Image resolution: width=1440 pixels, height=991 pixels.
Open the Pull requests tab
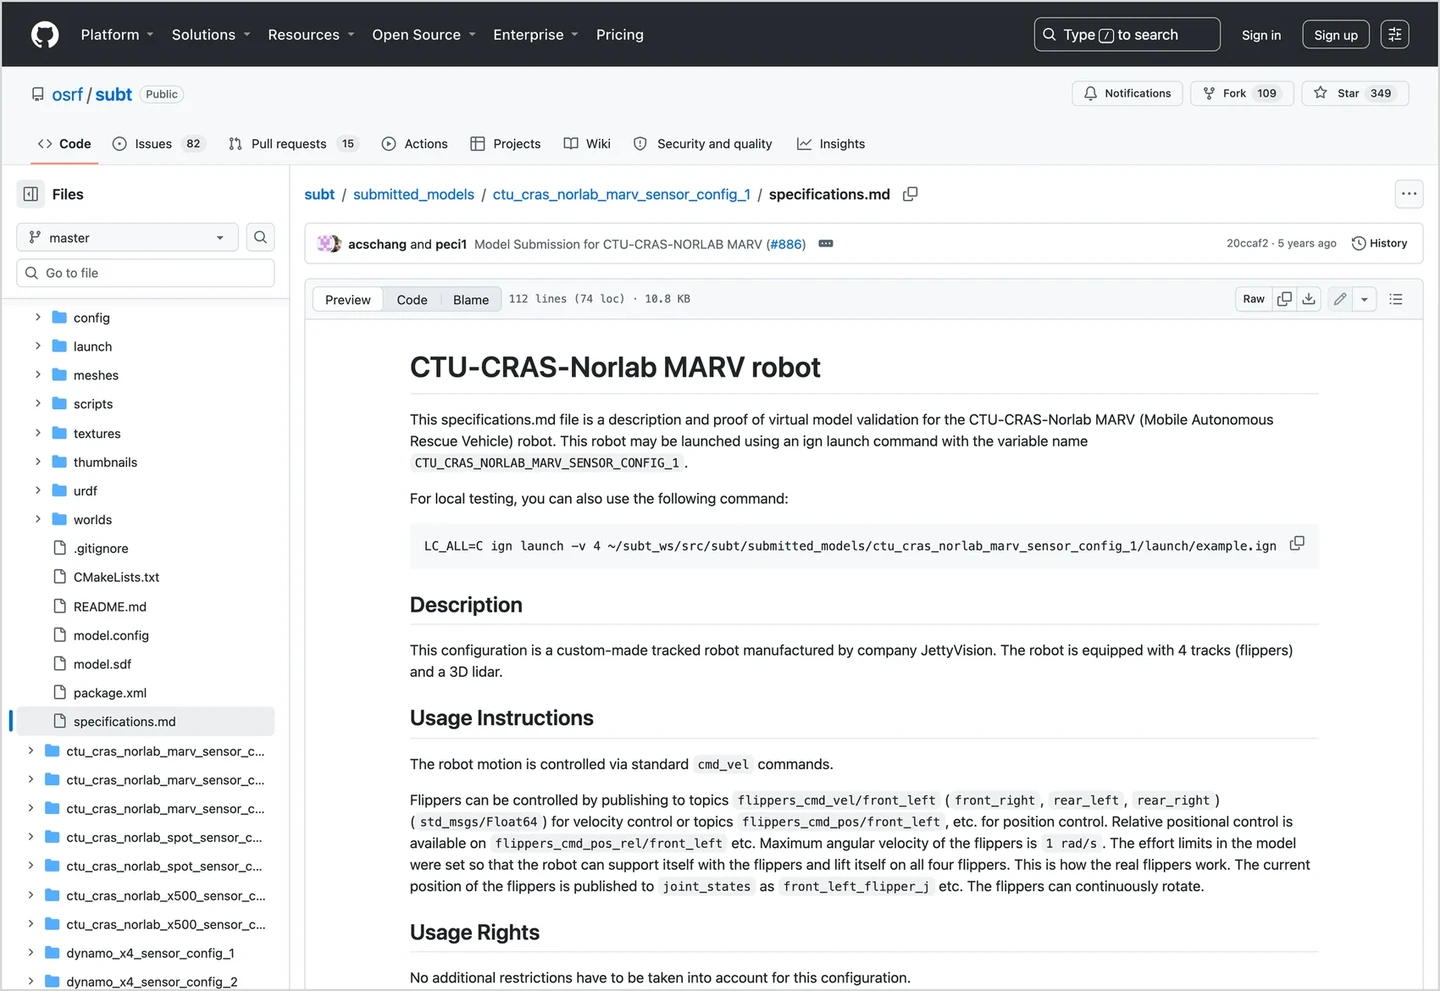click(293, 144)
